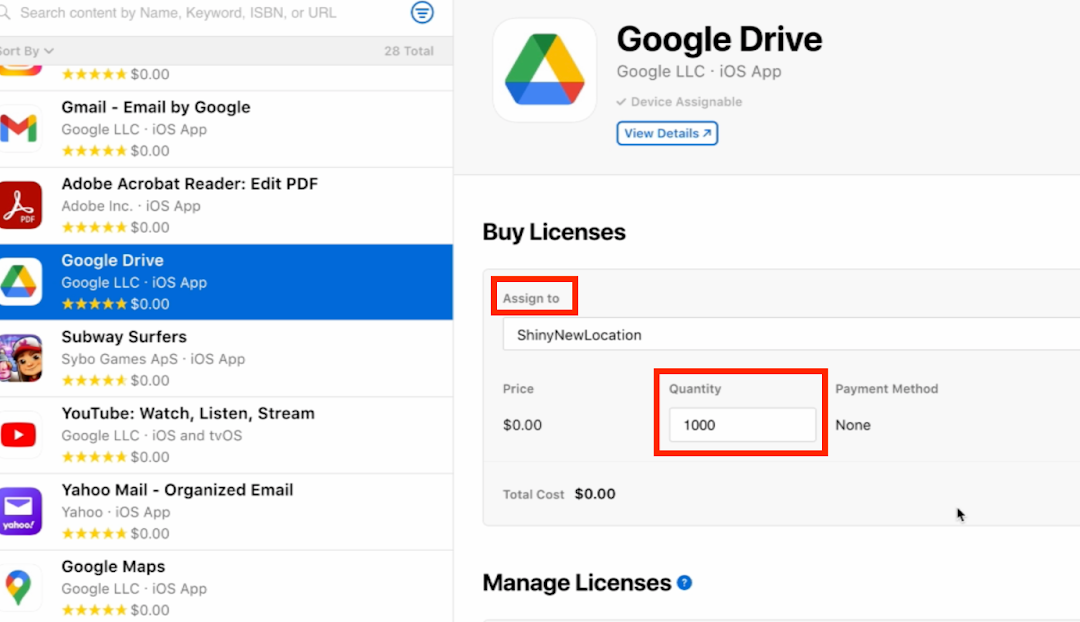
Task: Click the large Google Drive logo
Action: 544,70
